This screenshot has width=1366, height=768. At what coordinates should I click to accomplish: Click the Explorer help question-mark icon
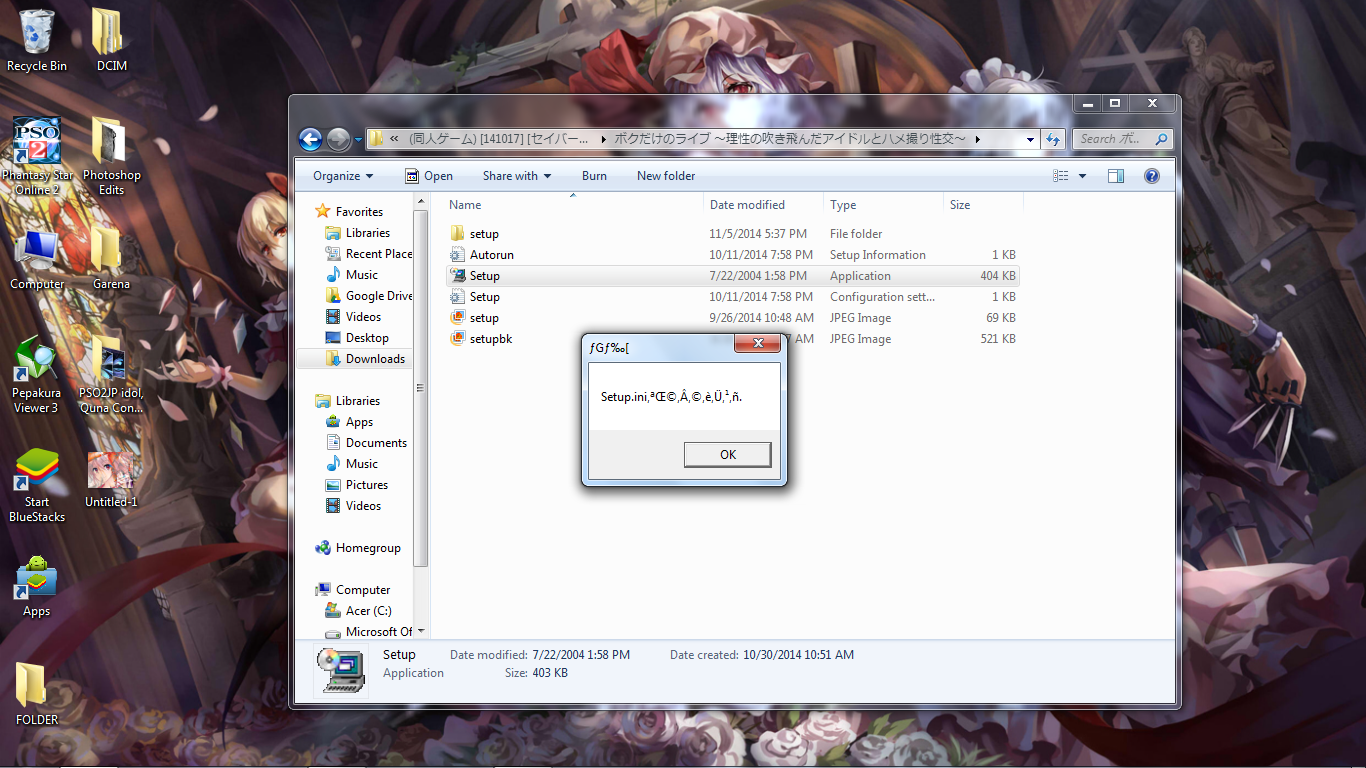coord(1151,176)
